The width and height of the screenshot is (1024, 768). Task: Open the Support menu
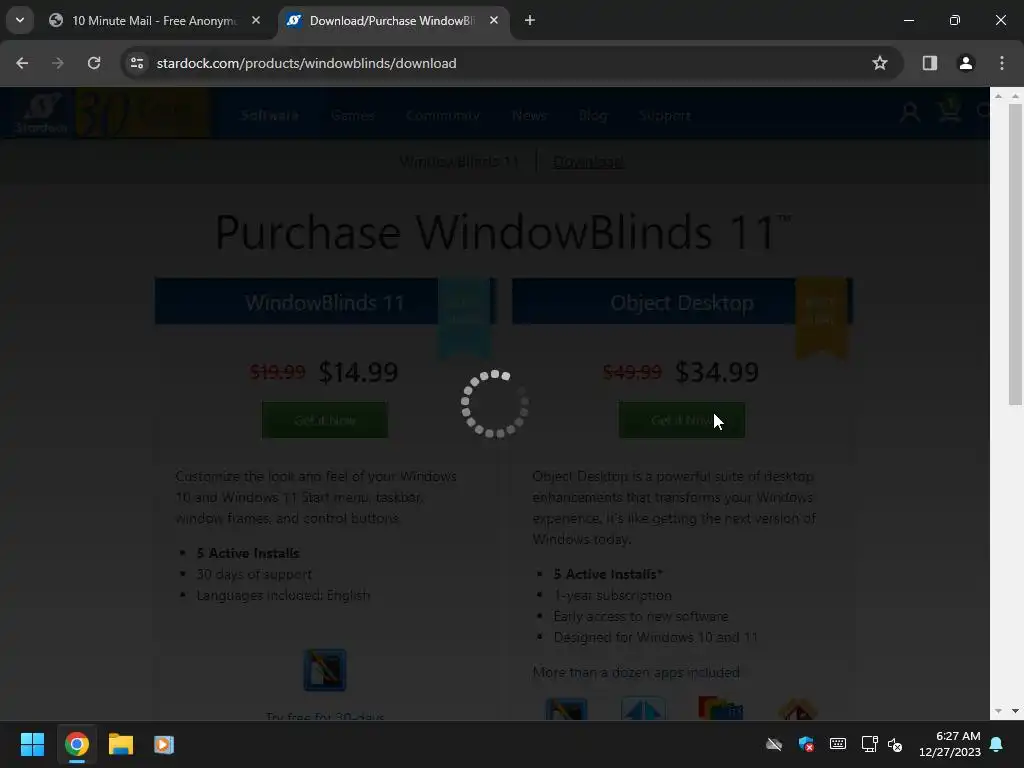click(665, 116)
